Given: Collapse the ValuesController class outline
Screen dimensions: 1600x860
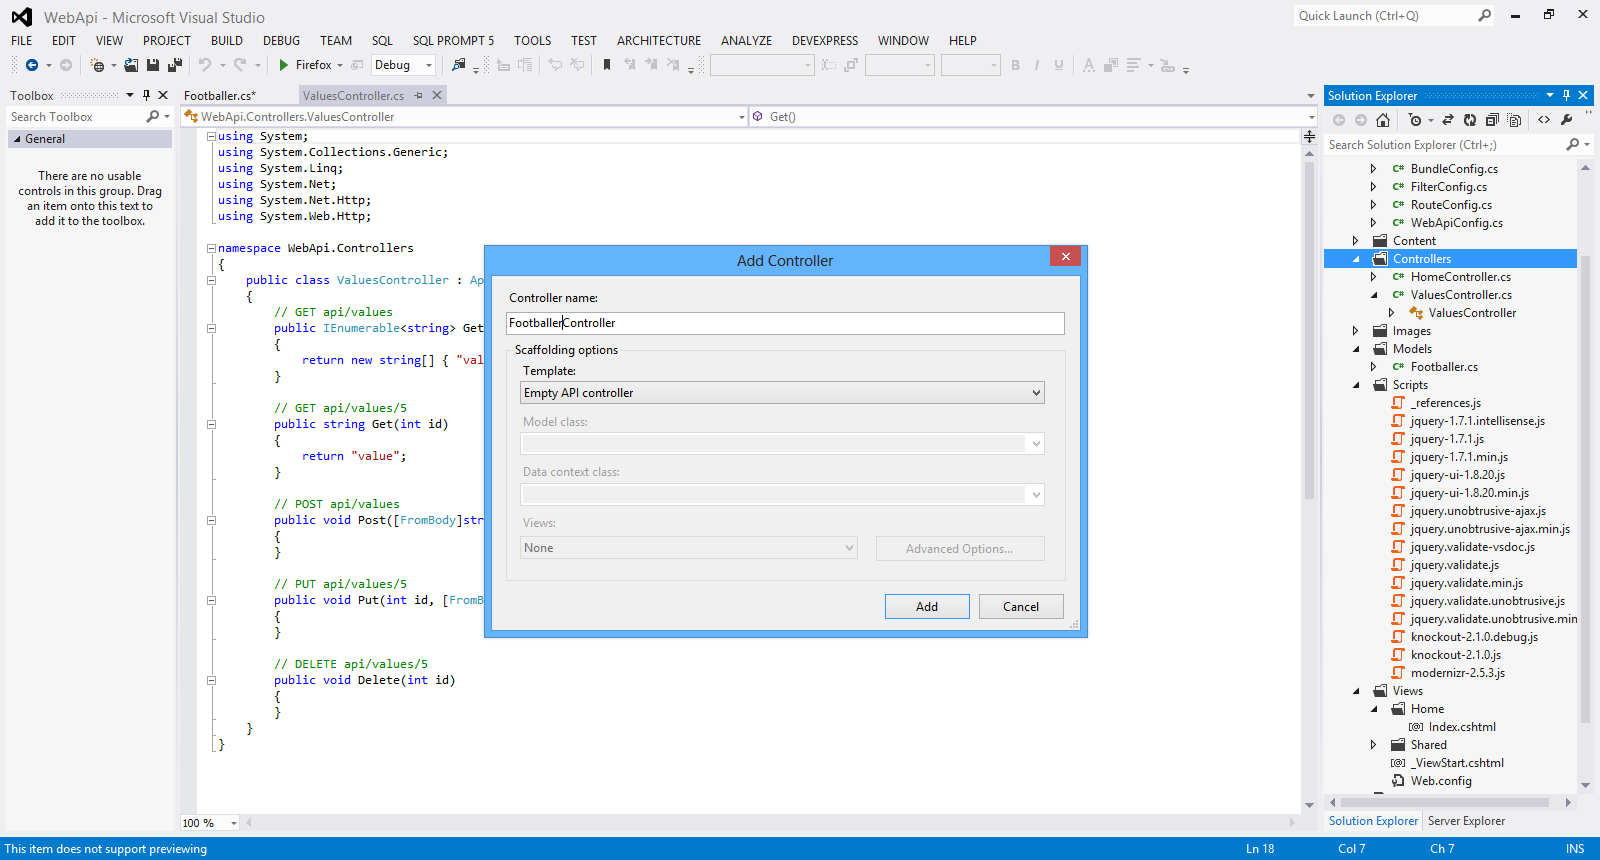Looking at the screenshot, I should [x=211, y=280].
